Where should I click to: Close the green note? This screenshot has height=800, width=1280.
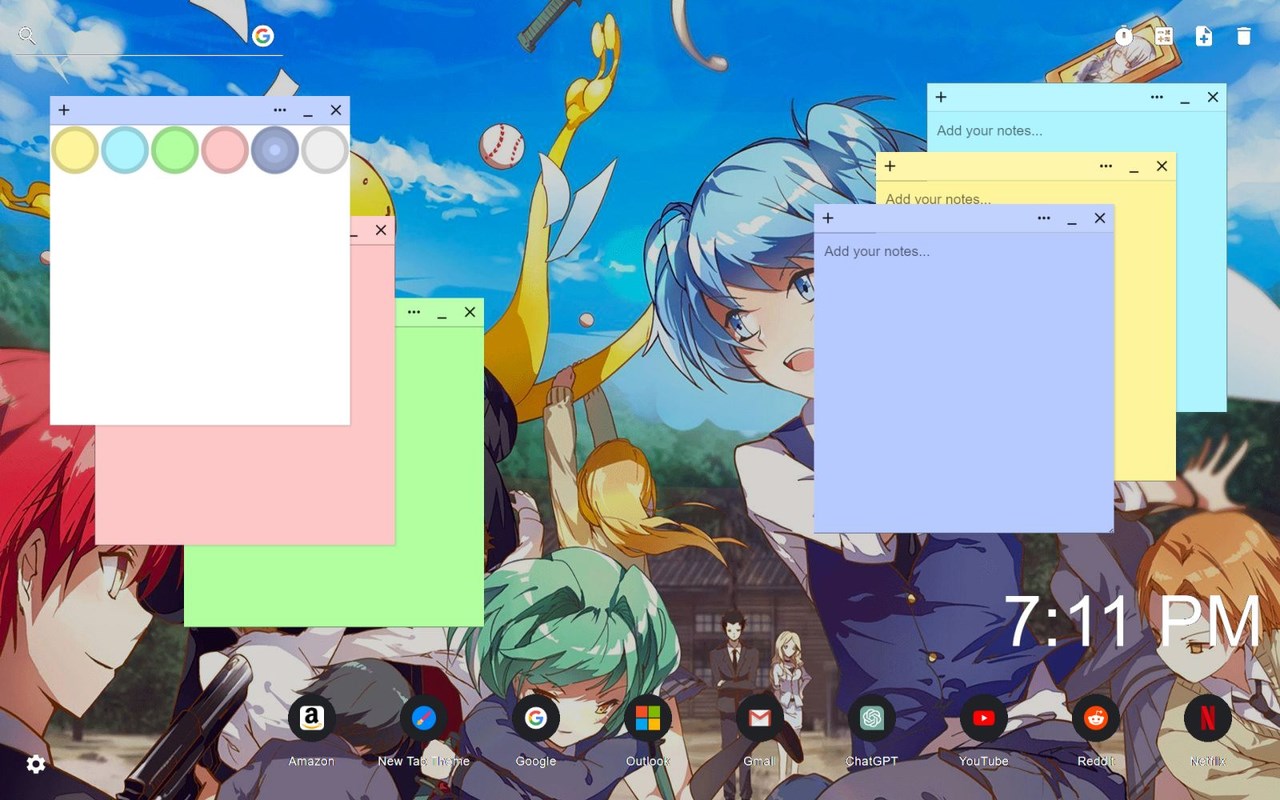click(x=470, y=312)
